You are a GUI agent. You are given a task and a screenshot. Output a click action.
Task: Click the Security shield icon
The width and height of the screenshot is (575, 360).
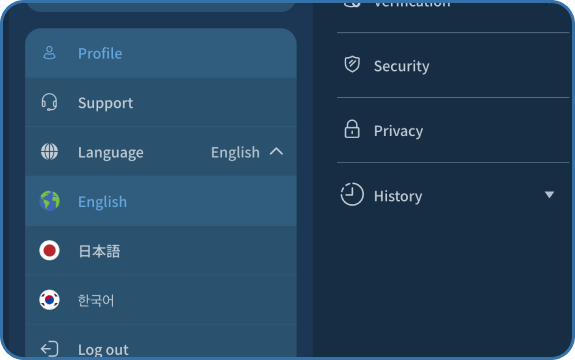[x=352, y=64]
